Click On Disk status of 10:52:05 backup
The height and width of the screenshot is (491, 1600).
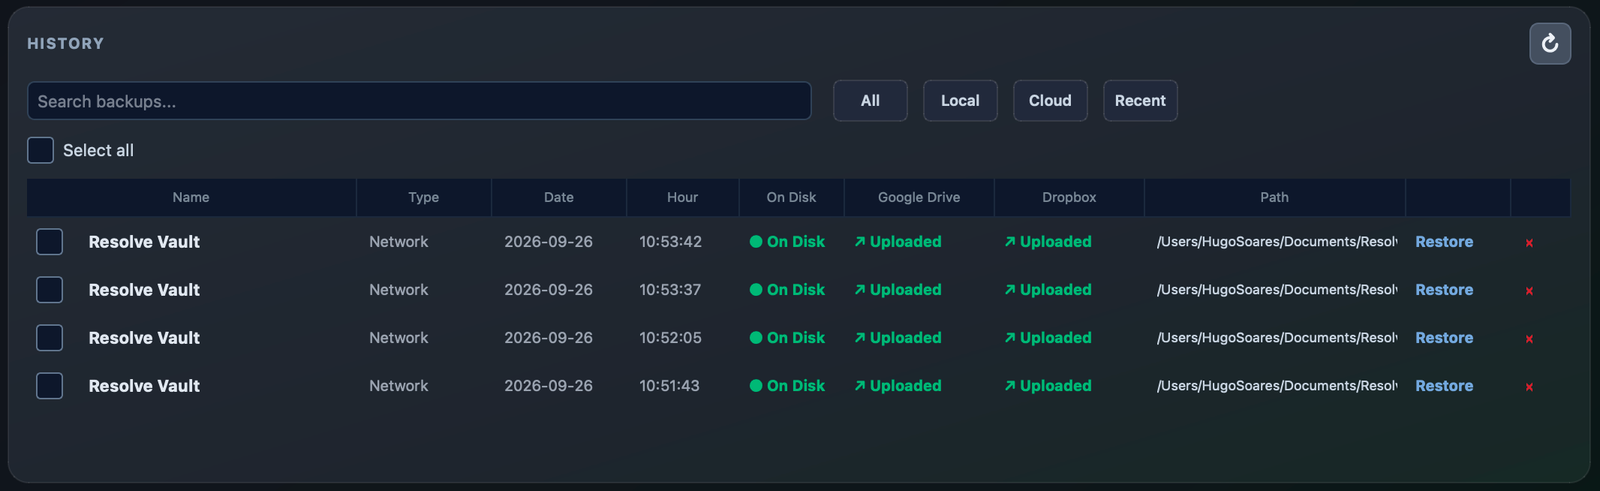click(787, 338)
